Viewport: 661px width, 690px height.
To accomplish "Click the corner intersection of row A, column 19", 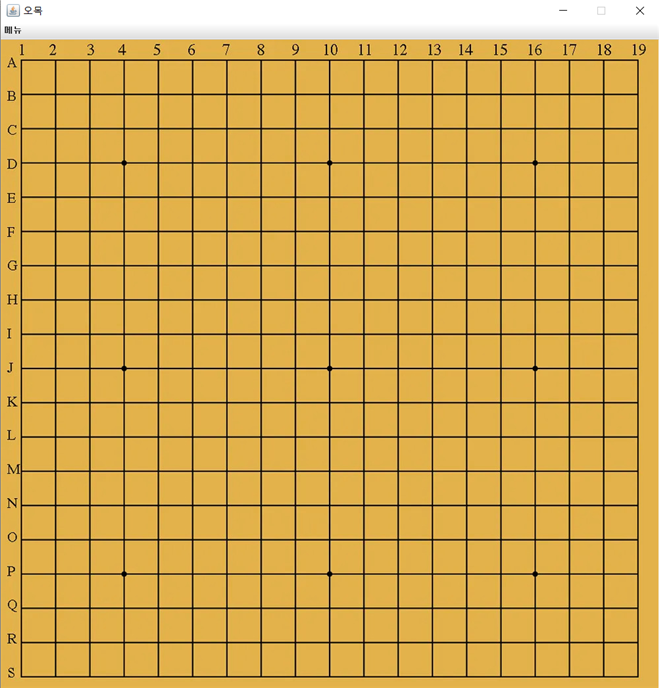I will coord(638,60).
